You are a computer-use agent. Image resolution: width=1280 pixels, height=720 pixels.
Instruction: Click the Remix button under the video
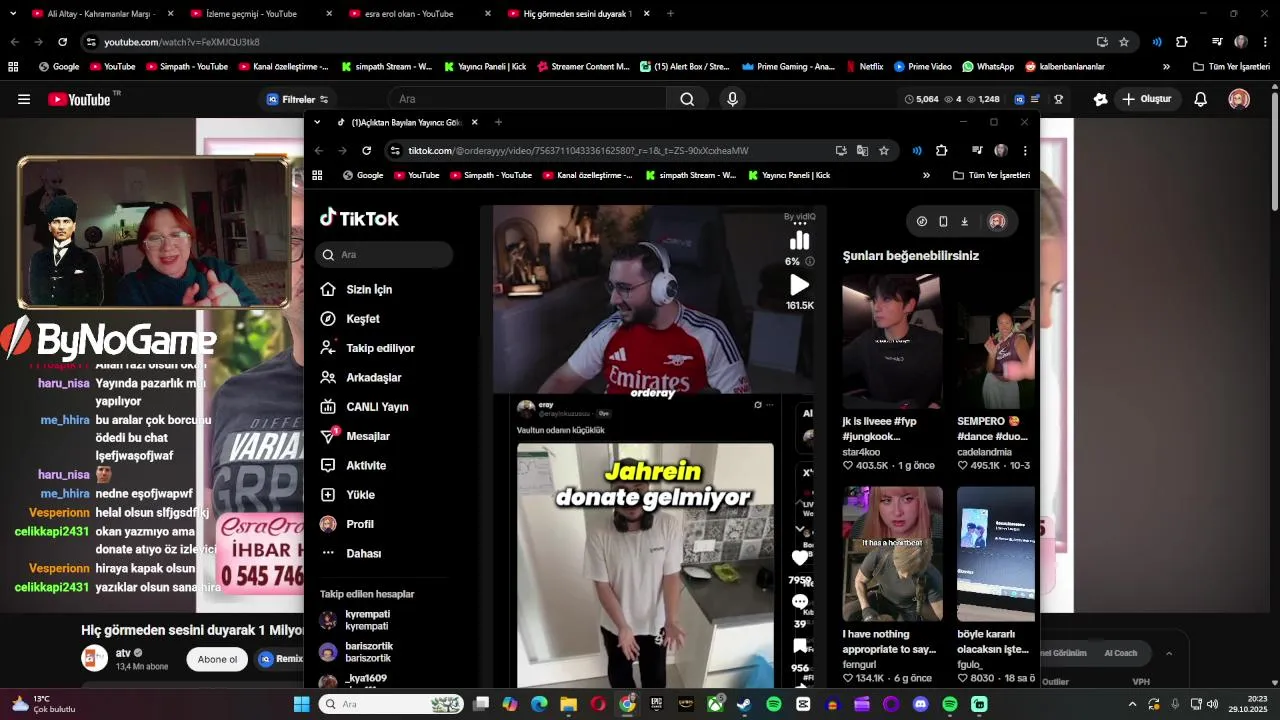281,659
